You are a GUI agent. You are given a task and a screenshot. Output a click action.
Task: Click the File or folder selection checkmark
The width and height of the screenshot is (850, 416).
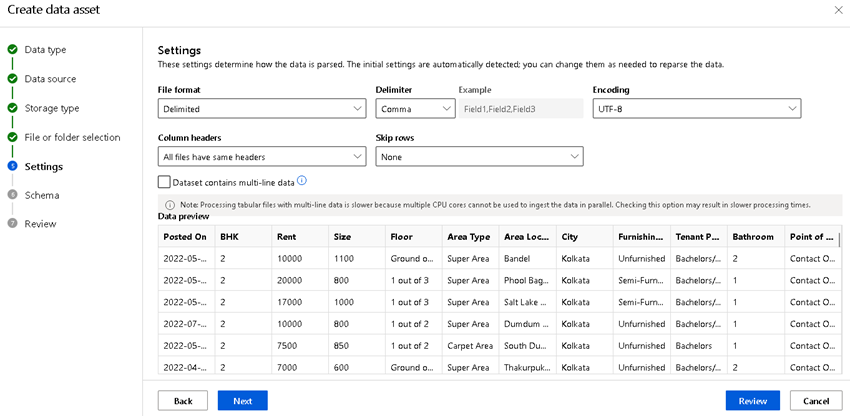point(12,138)
